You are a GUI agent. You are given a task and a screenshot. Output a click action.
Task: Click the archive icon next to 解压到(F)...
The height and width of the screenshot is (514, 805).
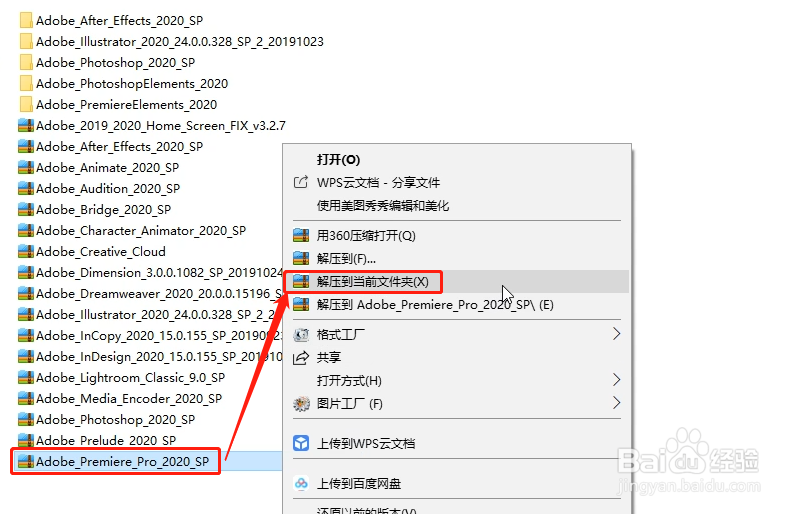click(301, 258)
